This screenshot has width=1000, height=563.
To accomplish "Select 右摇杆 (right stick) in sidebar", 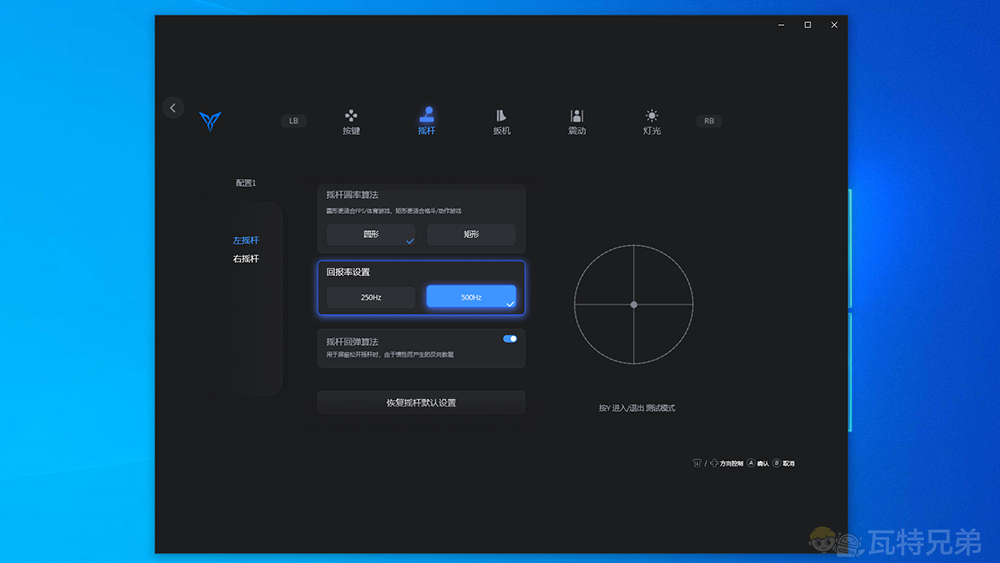I will click(x=246, y=259).
